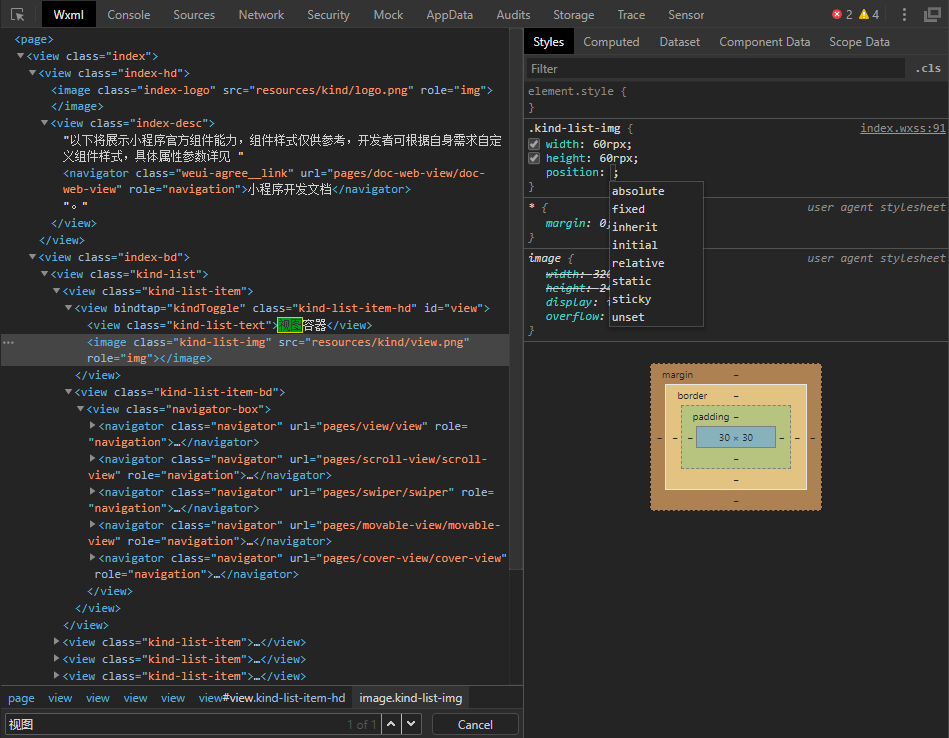
Task: Choose absolute from position suggestions
Action: pyautogui.click(x=656, y=191)
